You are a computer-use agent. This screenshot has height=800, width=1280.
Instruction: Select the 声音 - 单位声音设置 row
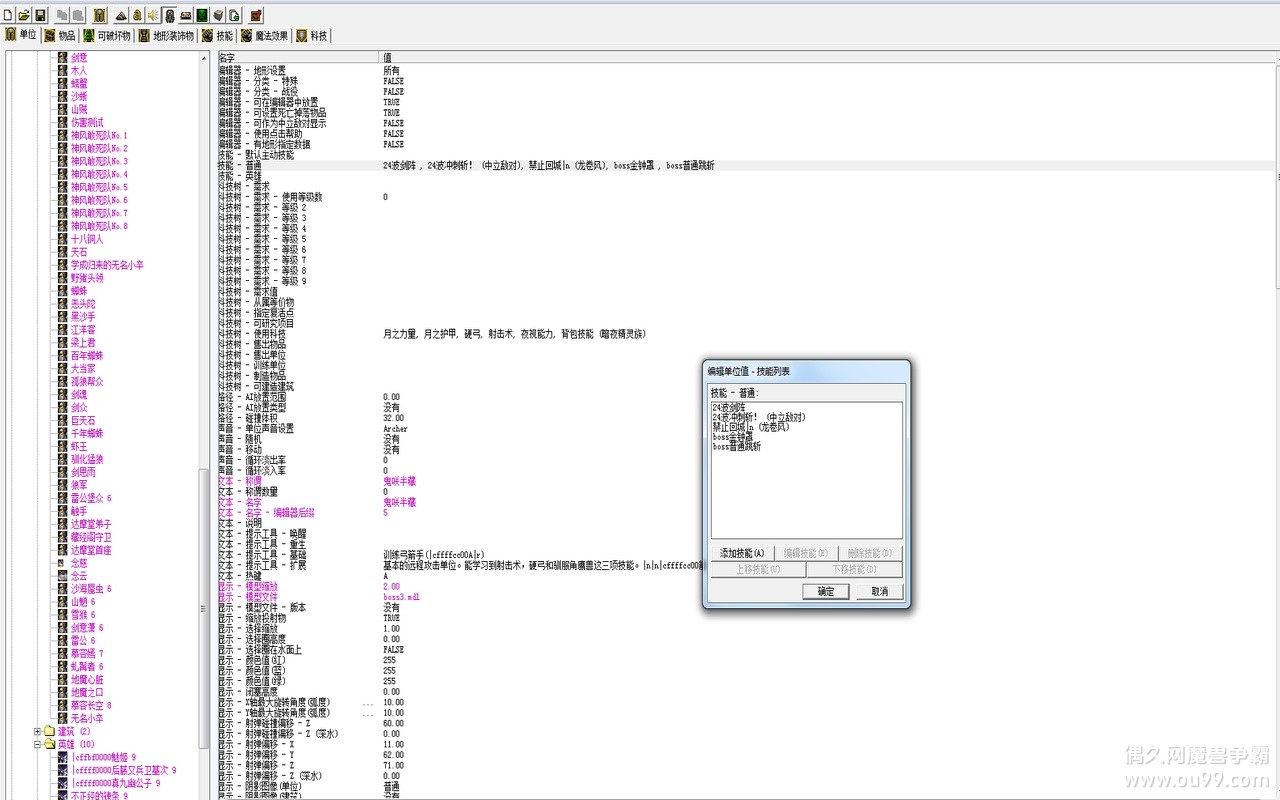pos(747,428)
